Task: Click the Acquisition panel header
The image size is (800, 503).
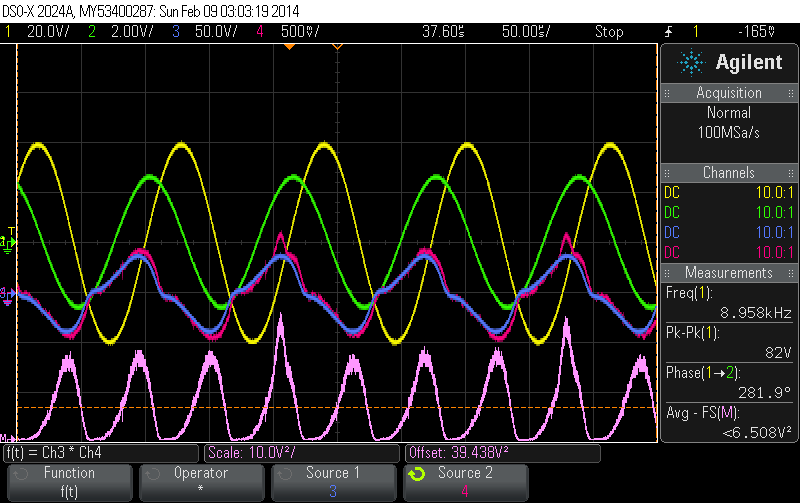Action: pyautogui.click(x=729, y=93)
